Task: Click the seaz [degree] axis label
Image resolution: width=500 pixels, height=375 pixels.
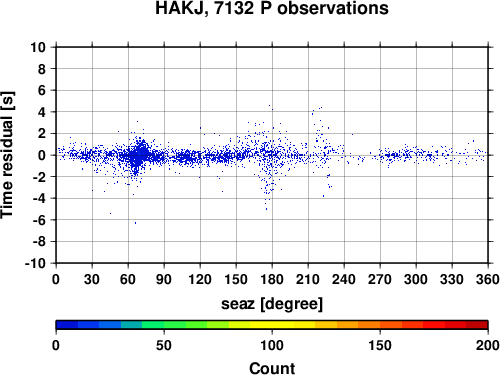Action: pos(272,304)
